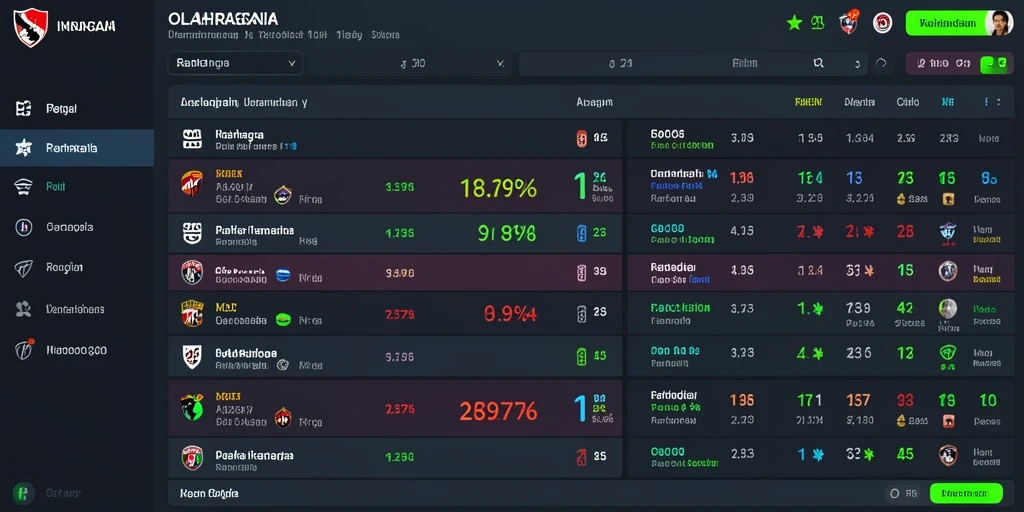
Task: Click the white mask icon in 1.236 row
Action: (192, 232)
